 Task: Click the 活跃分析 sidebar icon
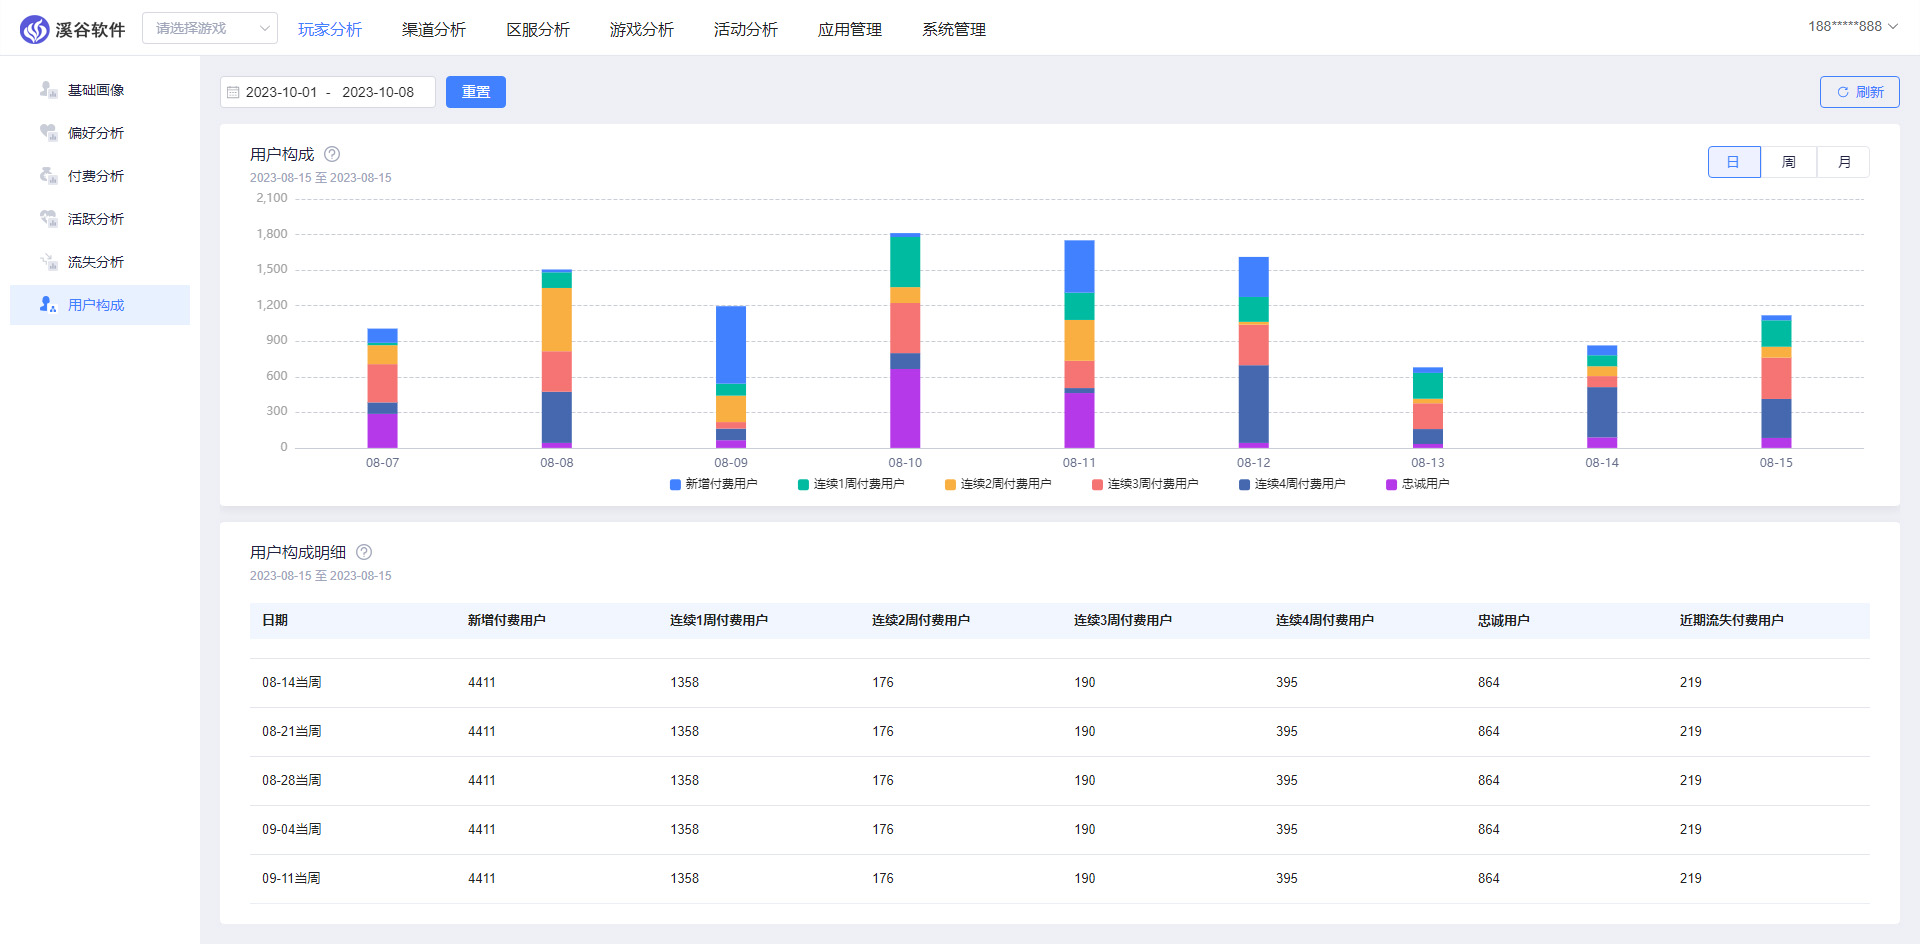[x=48, y=219]
